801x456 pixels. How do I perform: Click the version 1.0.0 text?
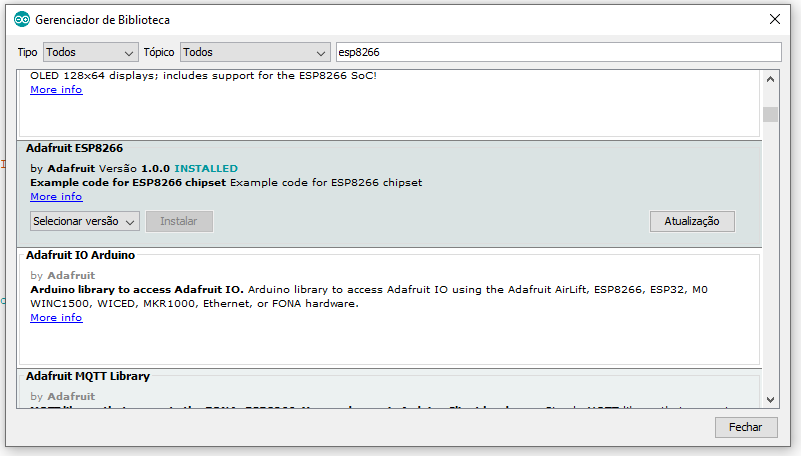point(155,169)
